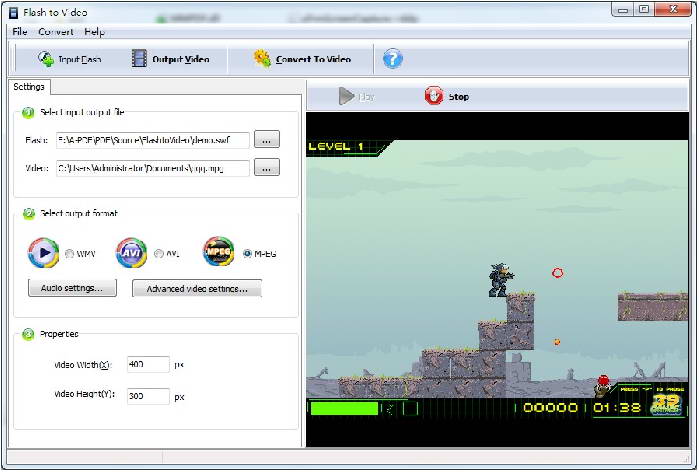Image resolution: width=699 pixels, height=472 pixels.
Task: Open the Help menu
Action: (x=94, y=32)
